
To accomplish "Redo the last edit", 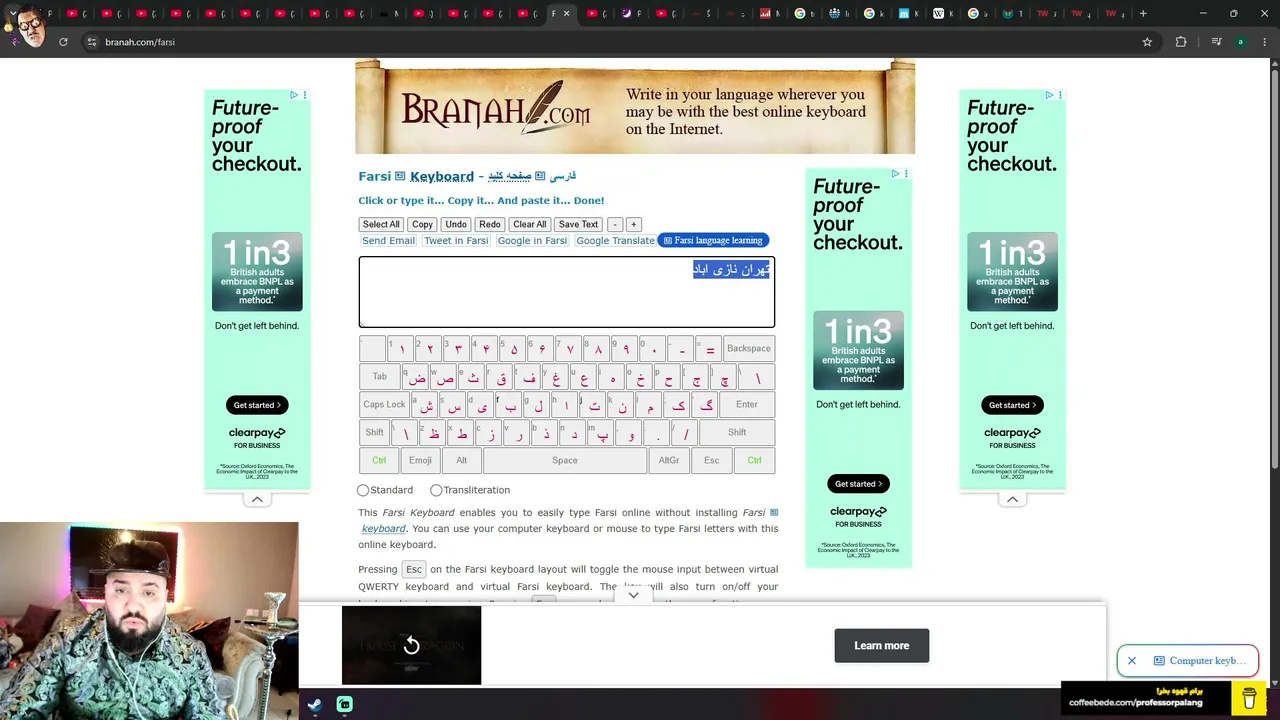I will pos(489,225).
